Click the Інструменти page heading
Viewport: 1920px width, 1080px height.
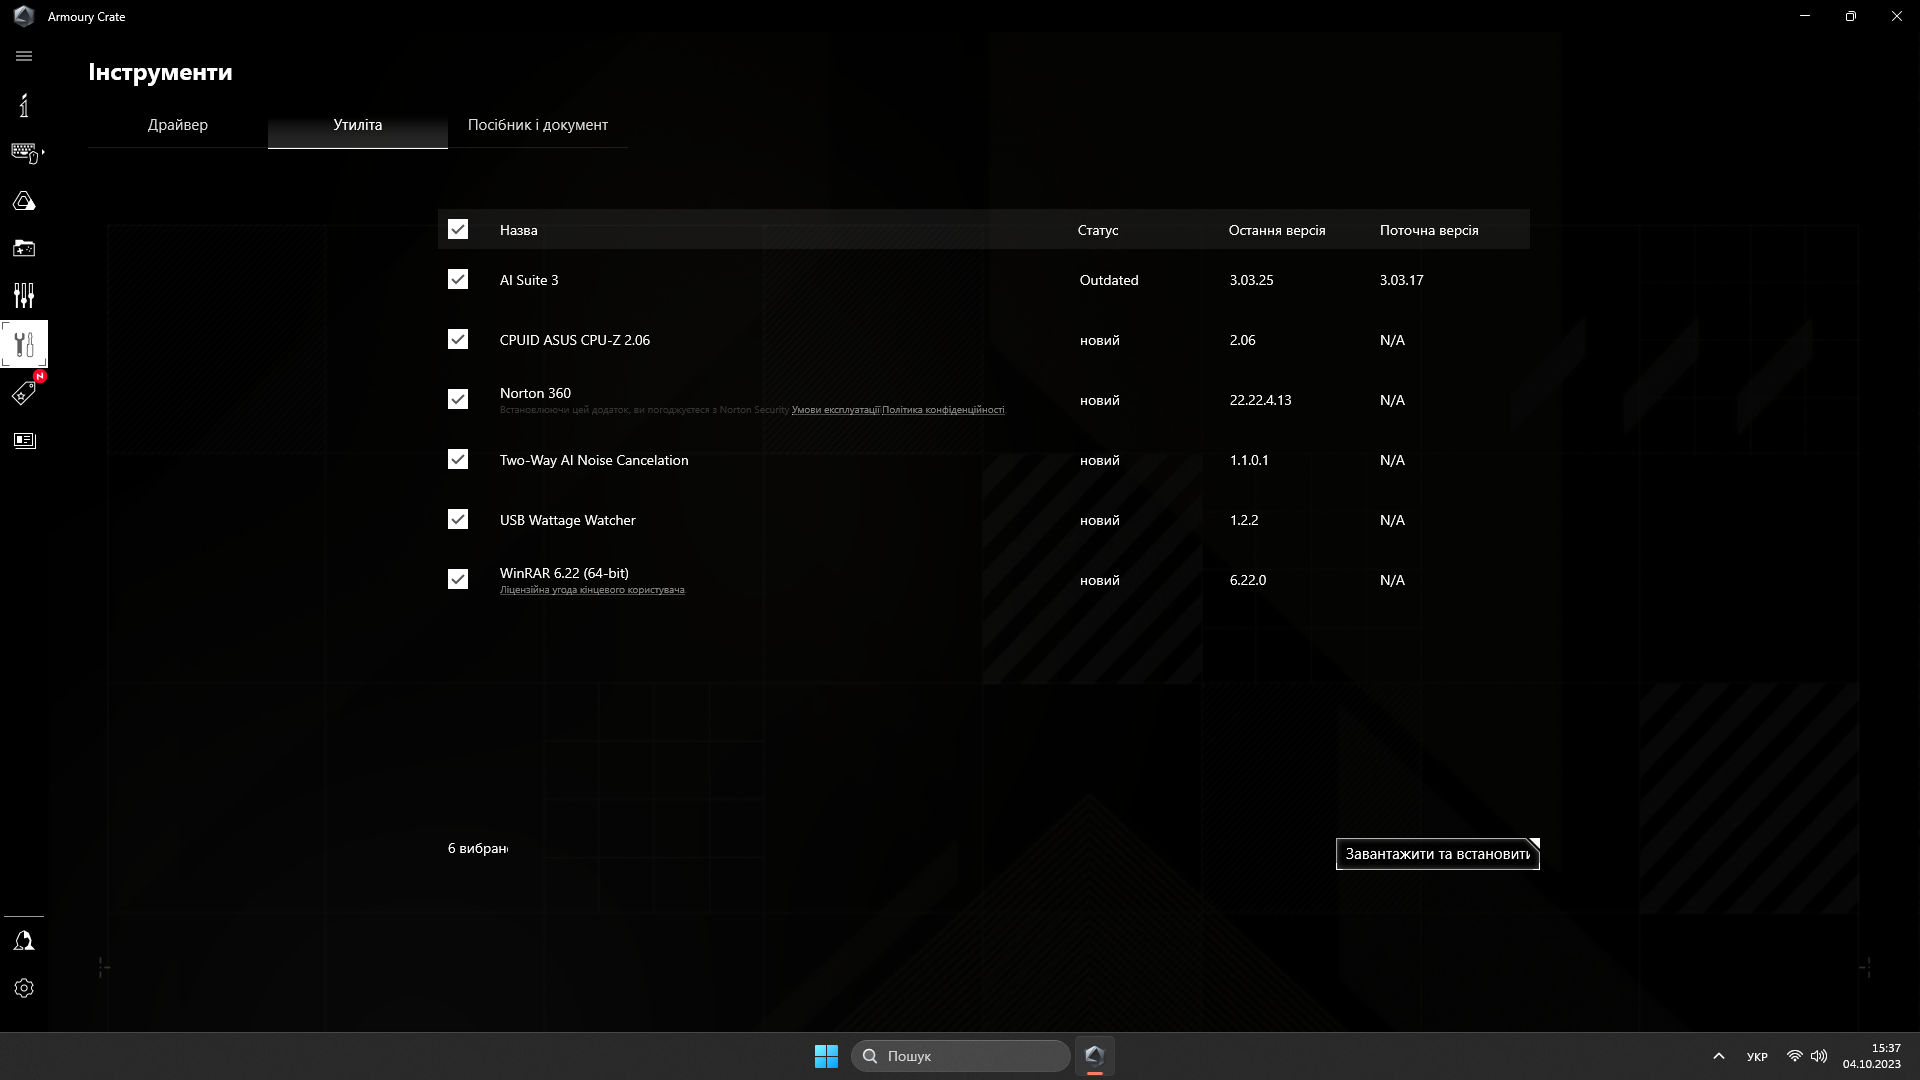click(160, 72)
